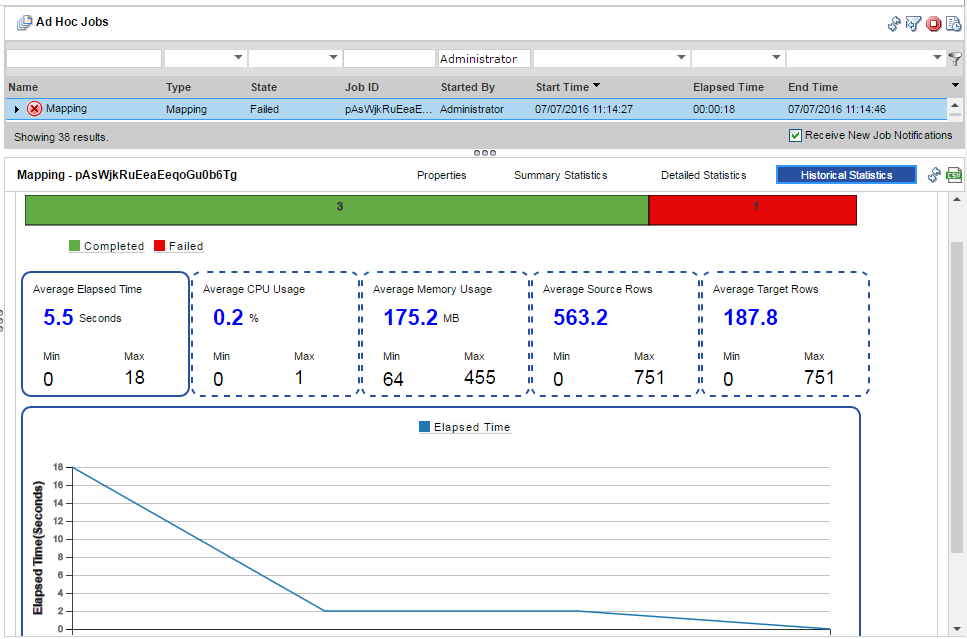The height and width of the screenshot is (639, 967).
Task: Click the green Completed bar segment
Action: (x=337, y=208)
